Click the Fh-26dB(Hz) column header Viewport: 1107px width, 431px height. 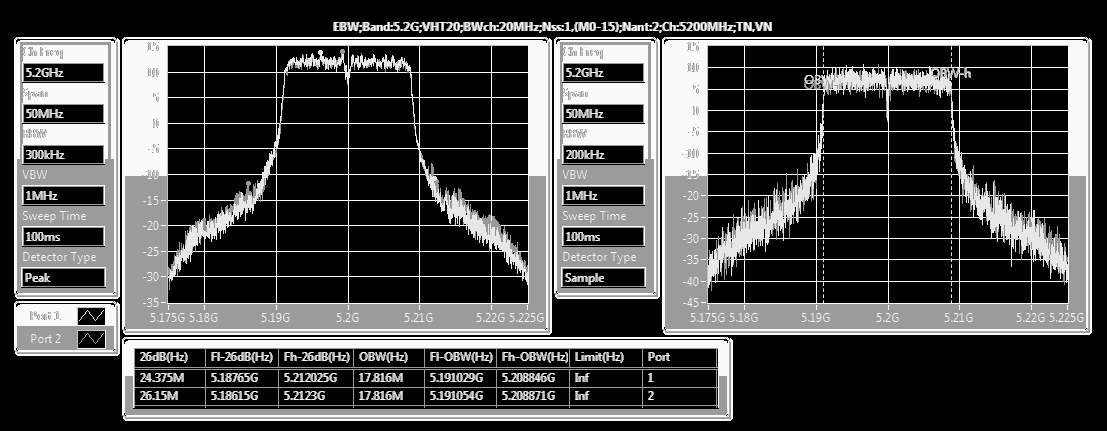[318, 358]
